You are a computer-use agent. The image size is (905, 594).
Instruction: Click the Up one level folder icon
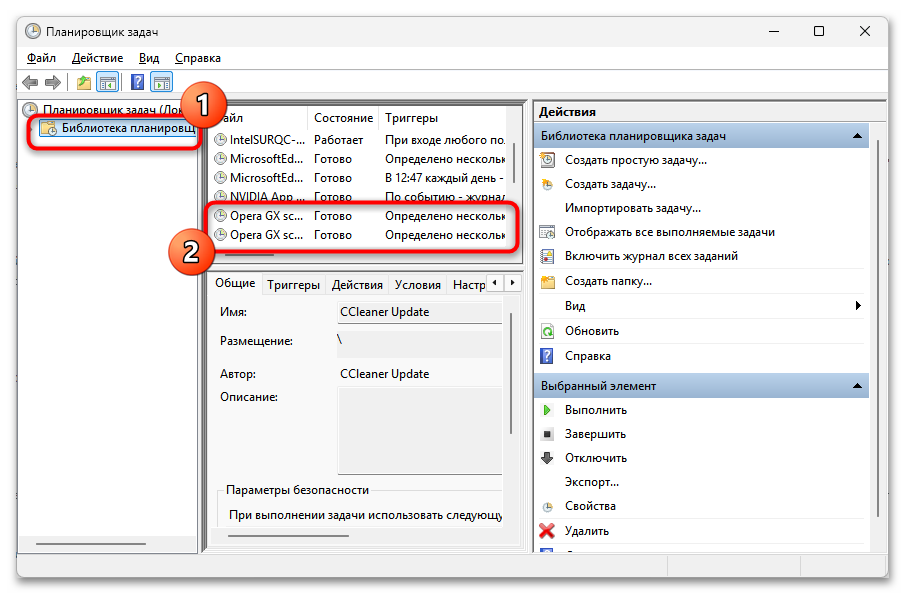click(x=84, y=83)
